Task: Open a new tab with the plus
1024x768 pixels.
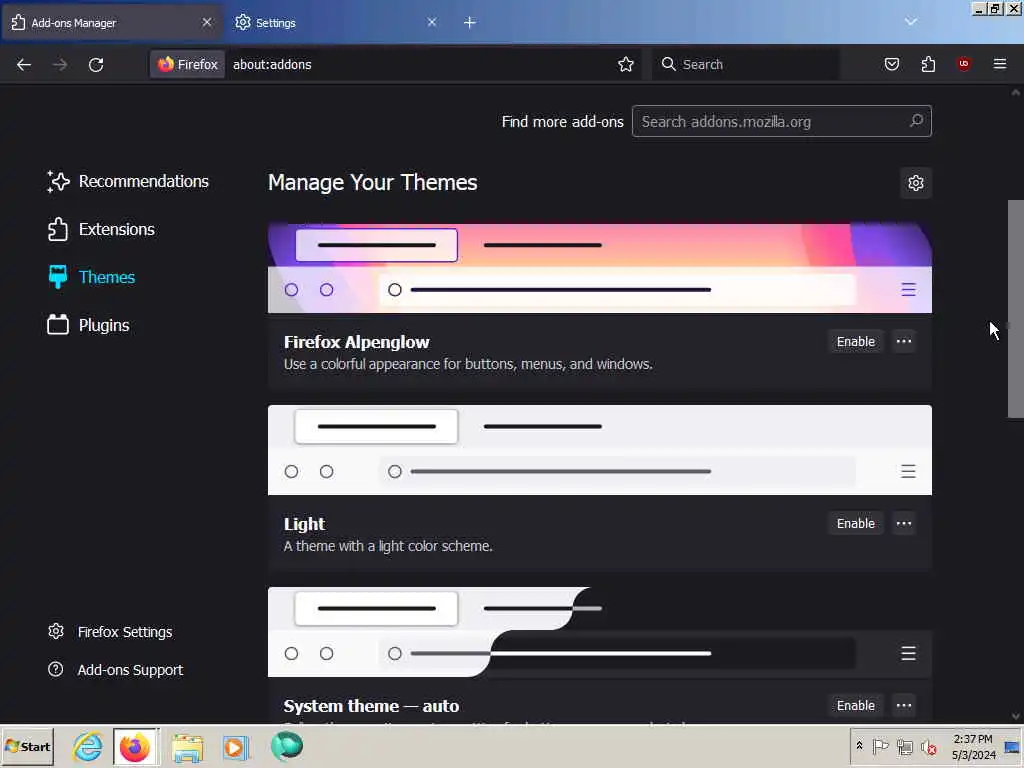Action: [470, 22]
